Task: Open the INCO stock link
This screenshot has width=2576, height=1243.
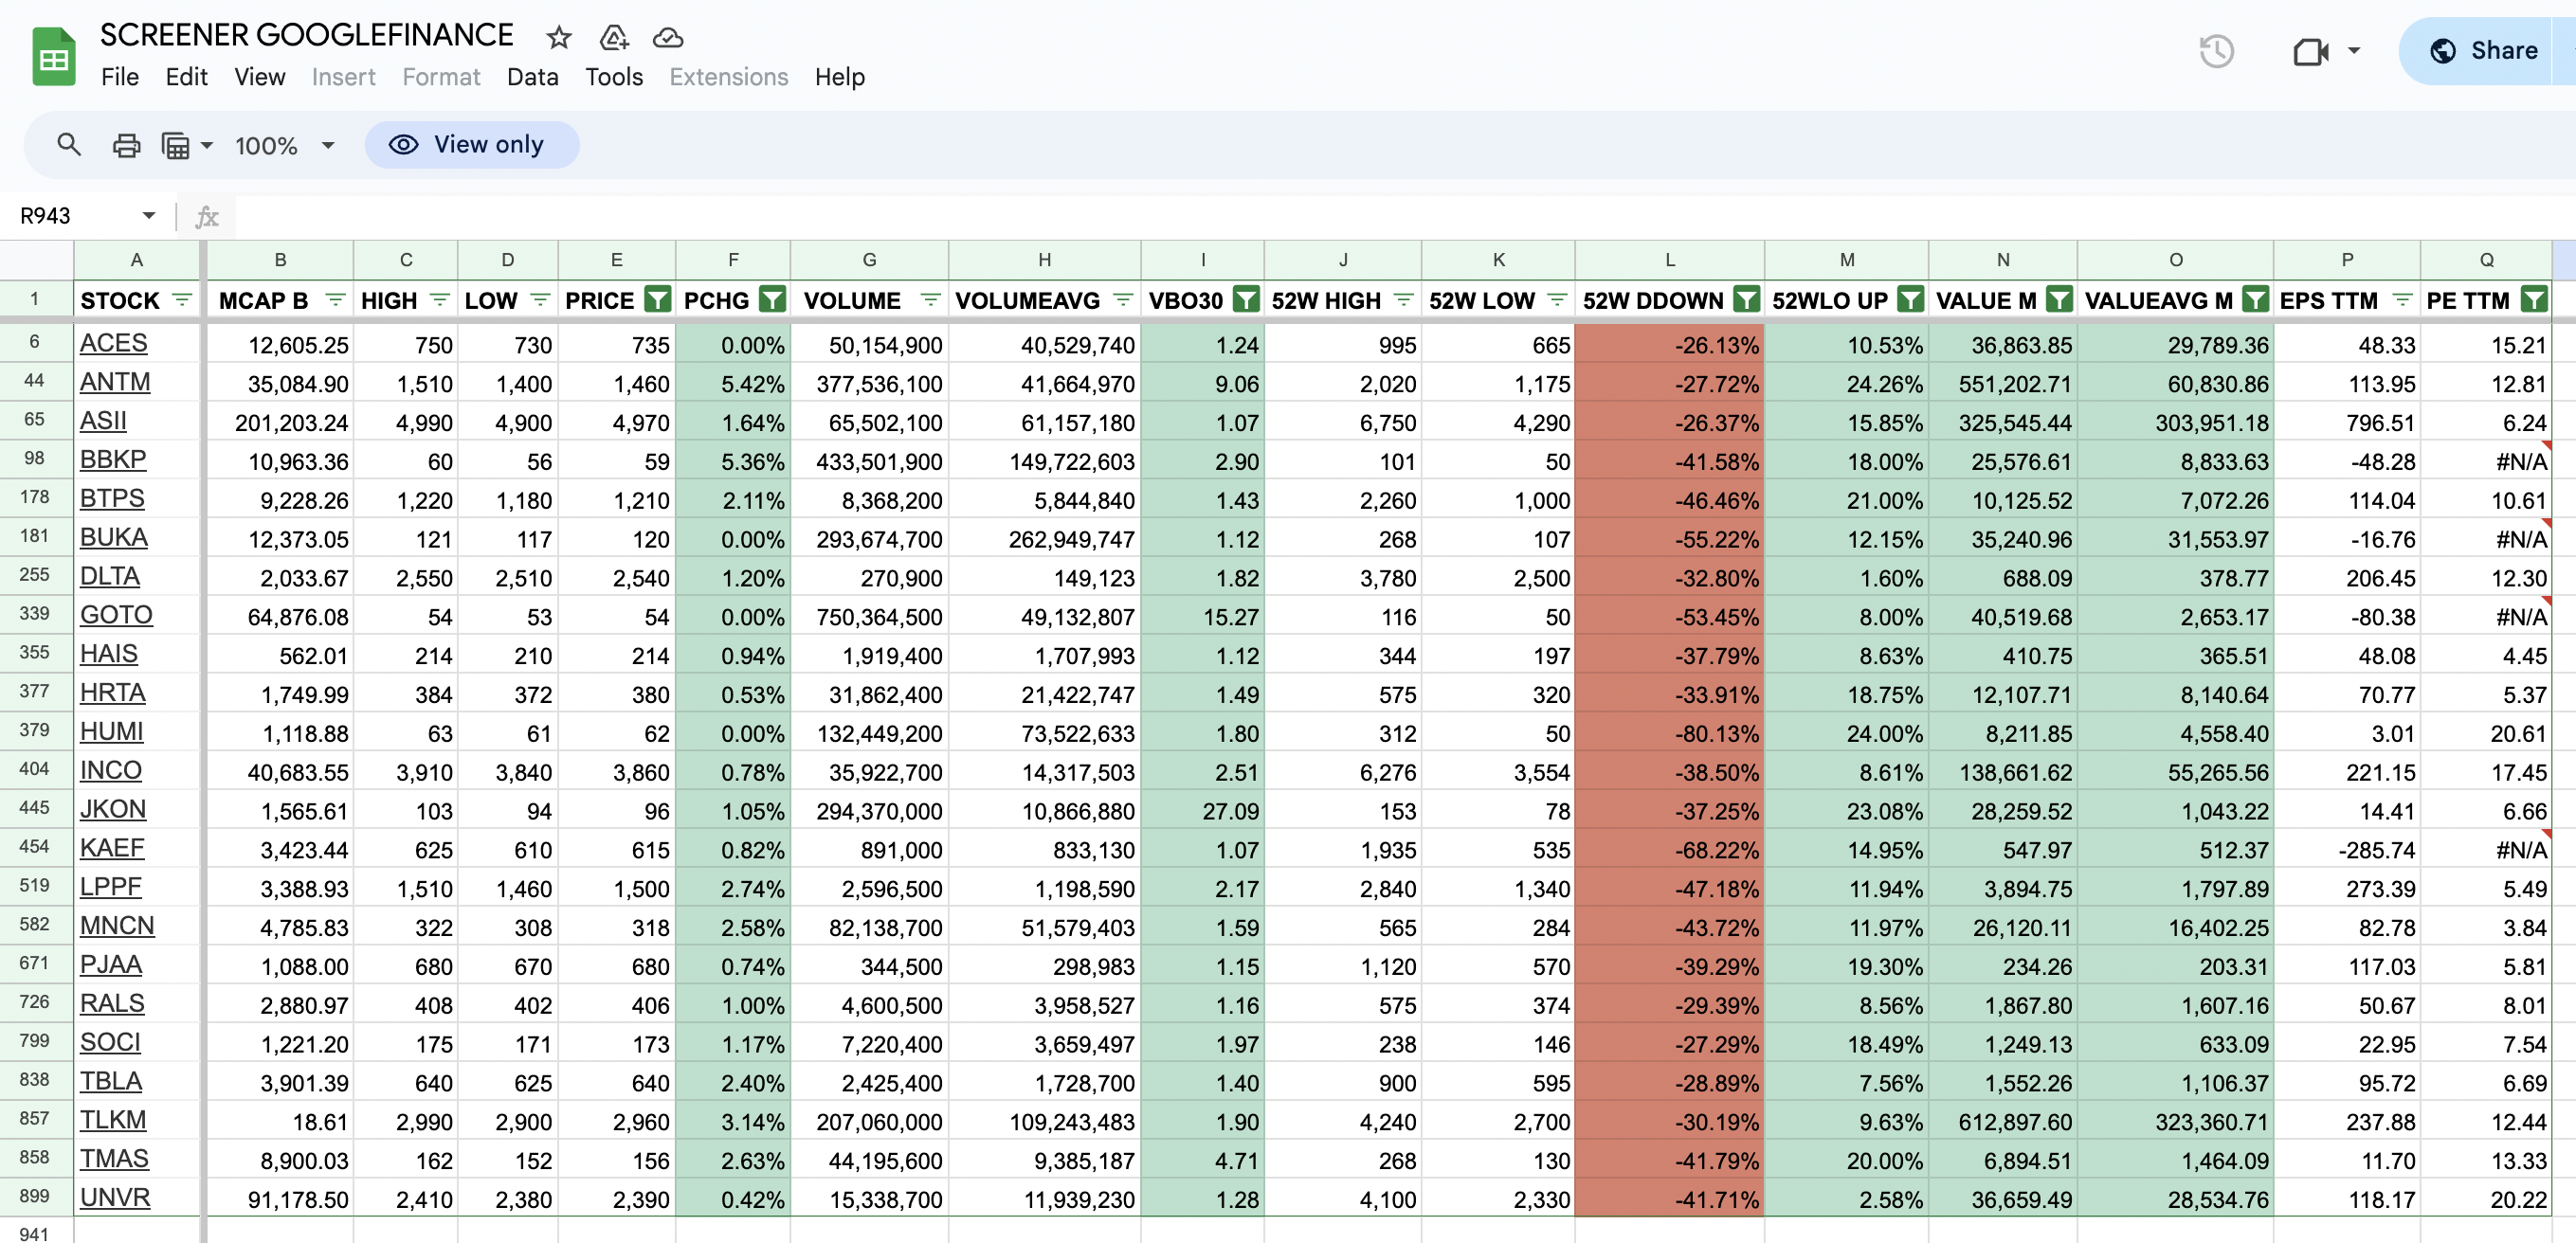Action: coord(111,770)
